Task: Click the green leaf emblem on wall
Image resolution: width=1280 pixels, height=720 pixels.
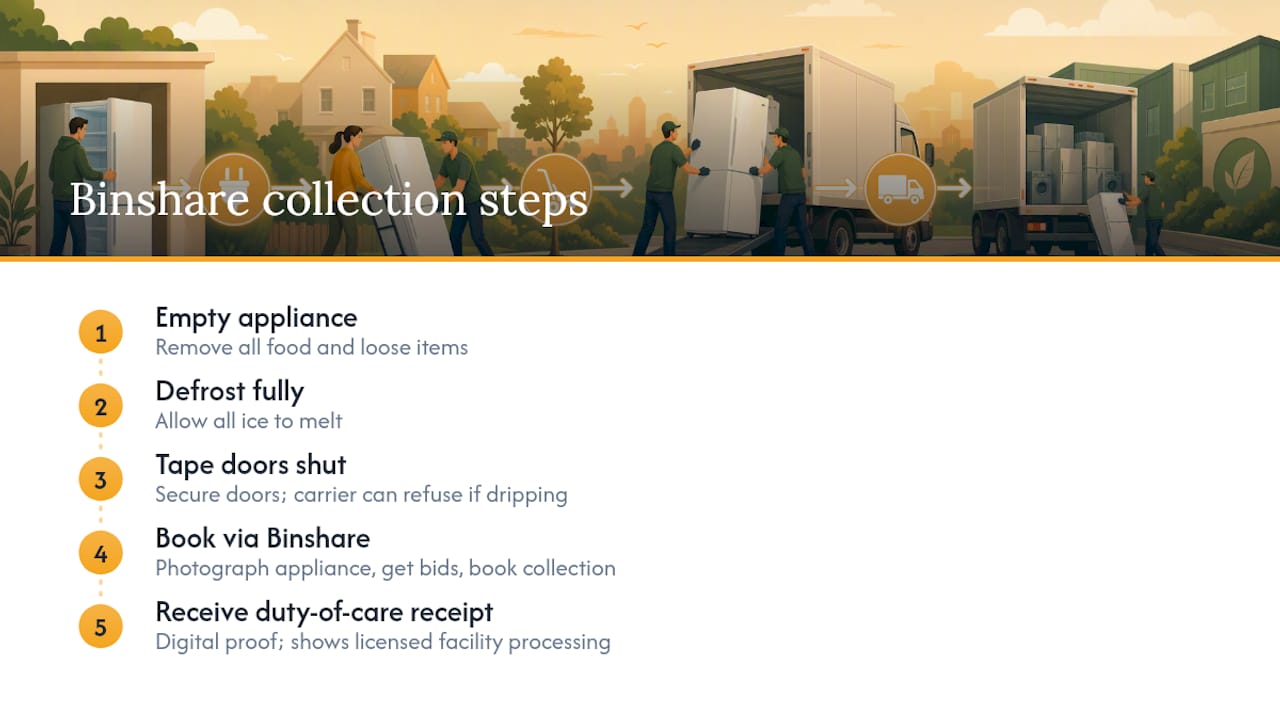Action: 1240,172
